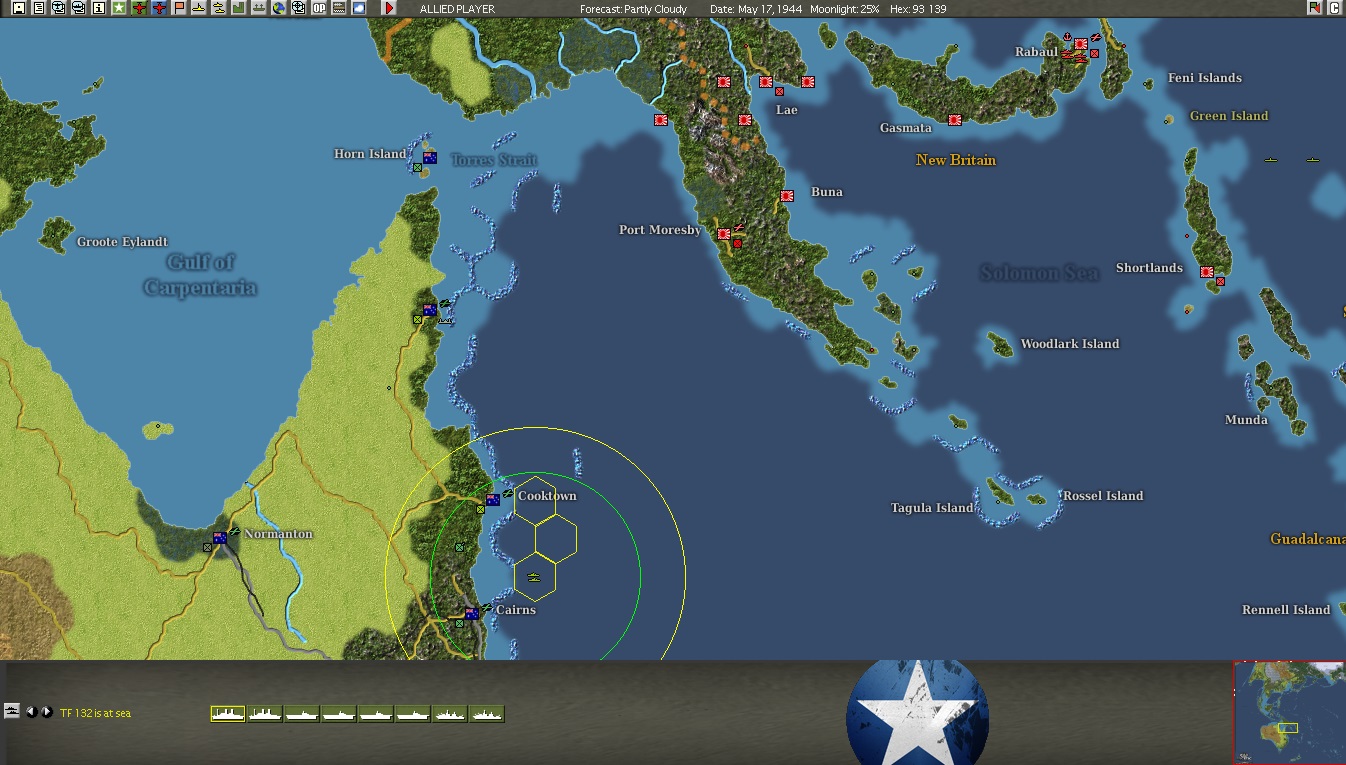
Task: Click the green stepped-shape toolbar icon
Action: click(x=238, y=8)
